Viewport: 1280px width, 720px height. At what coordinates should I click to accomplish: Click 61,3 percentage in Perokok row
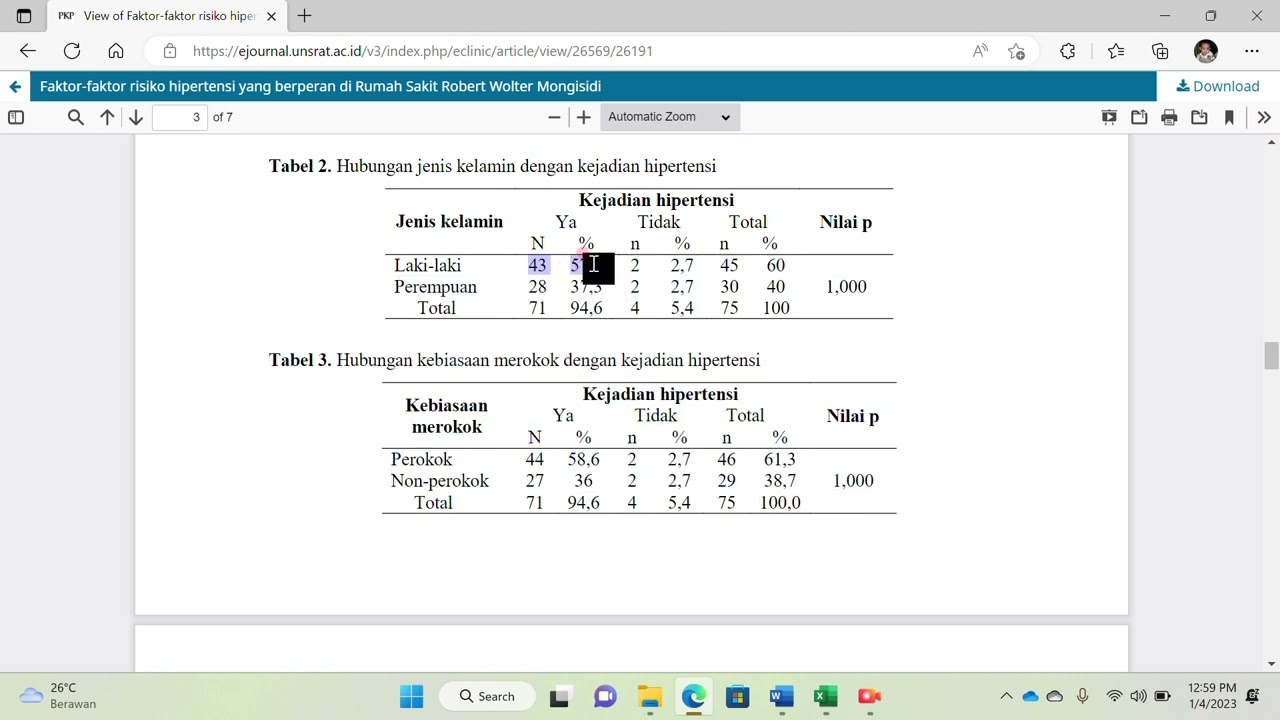[780, 459]
